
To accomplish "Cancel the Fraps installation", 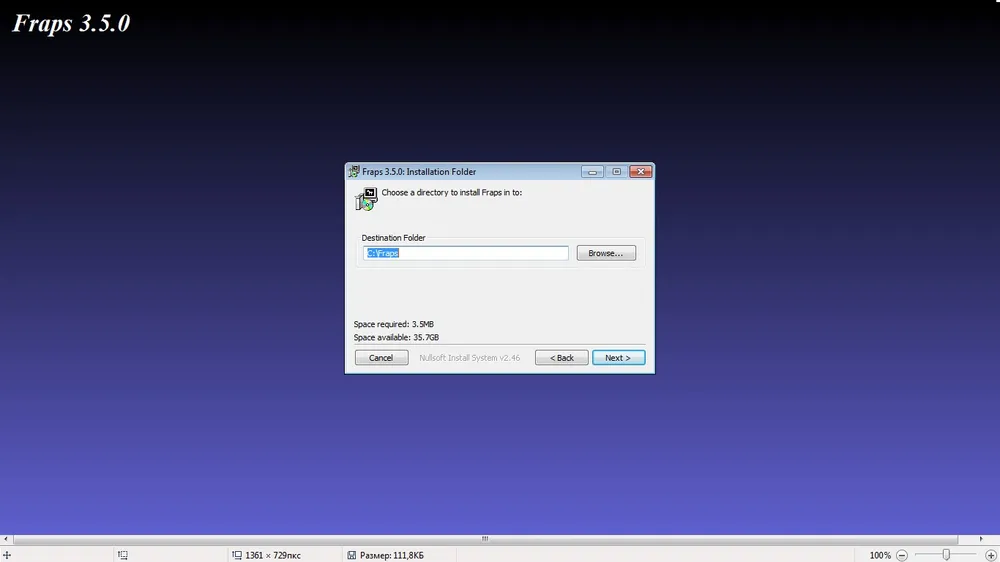I will coord(381,358).
